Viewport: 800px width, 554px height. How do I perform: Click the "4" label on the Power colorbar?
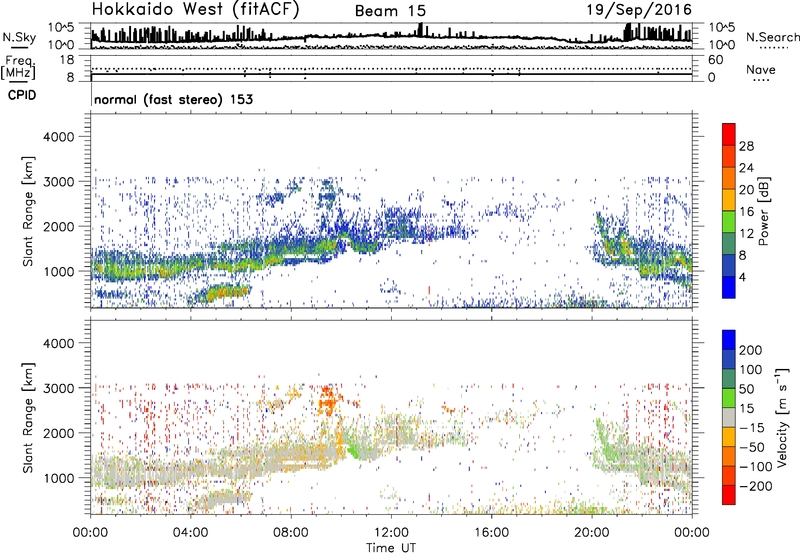(742, 278)
